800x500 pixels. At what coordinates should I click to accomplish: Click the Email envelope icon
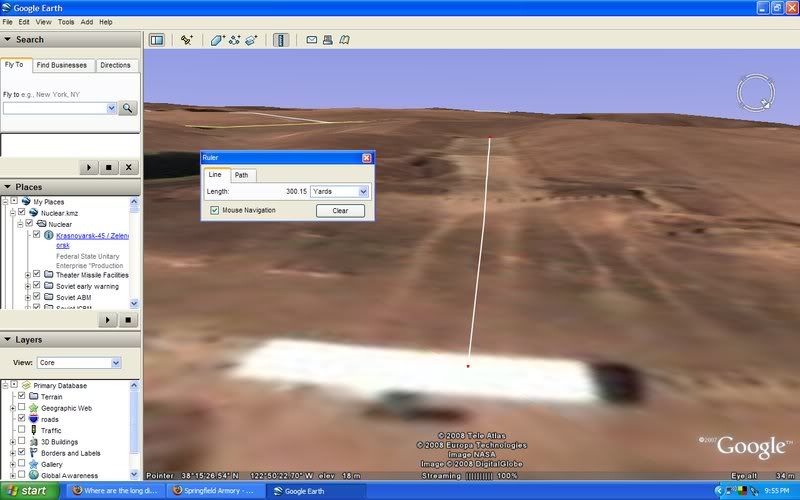(311, 40)
